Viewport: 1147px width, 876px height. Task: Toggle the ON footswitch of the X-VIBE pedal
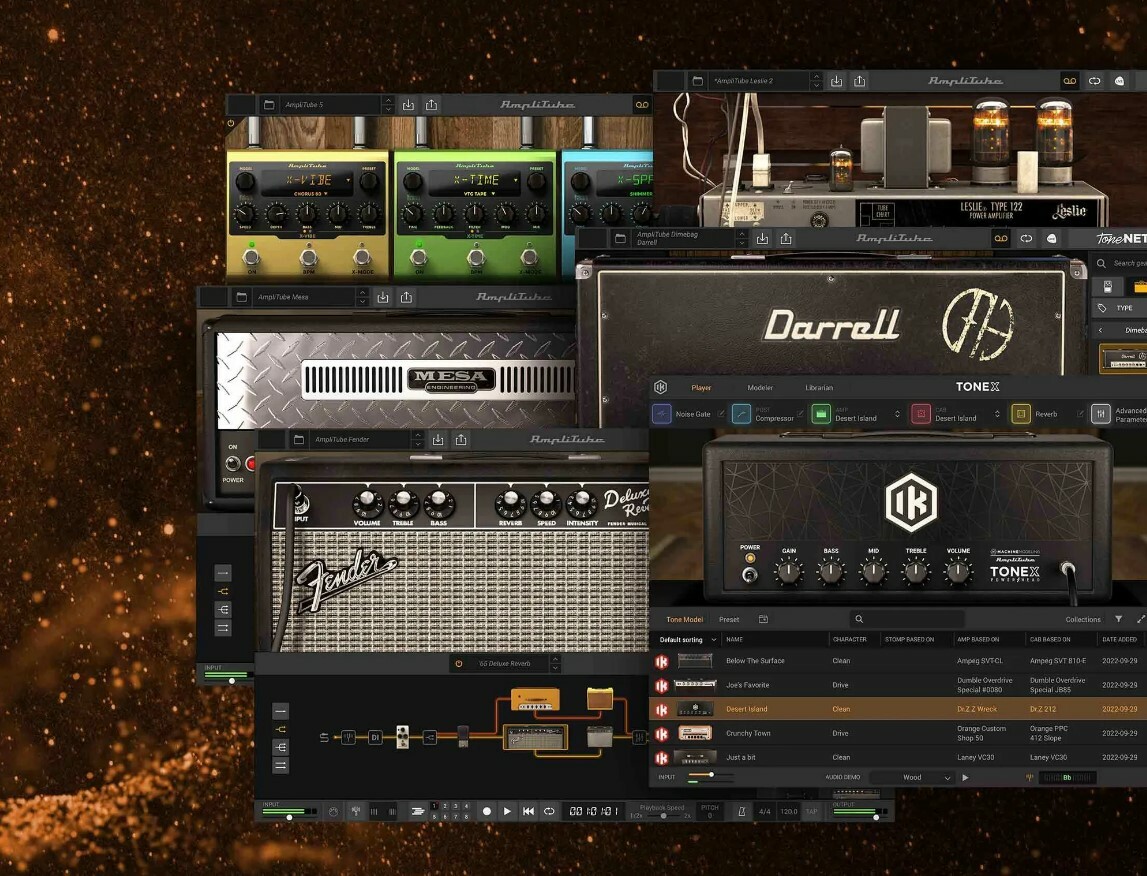(x=251, y=257)
